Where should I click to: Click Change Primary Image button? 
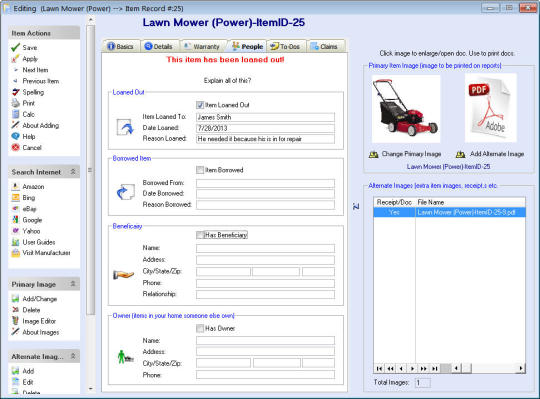pos(405,154)
